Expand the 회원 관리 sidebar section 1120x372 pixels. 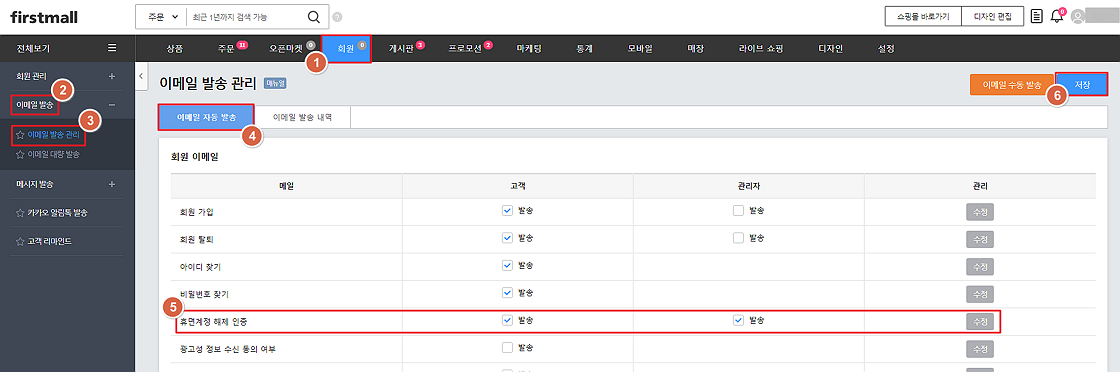point(111,76)
